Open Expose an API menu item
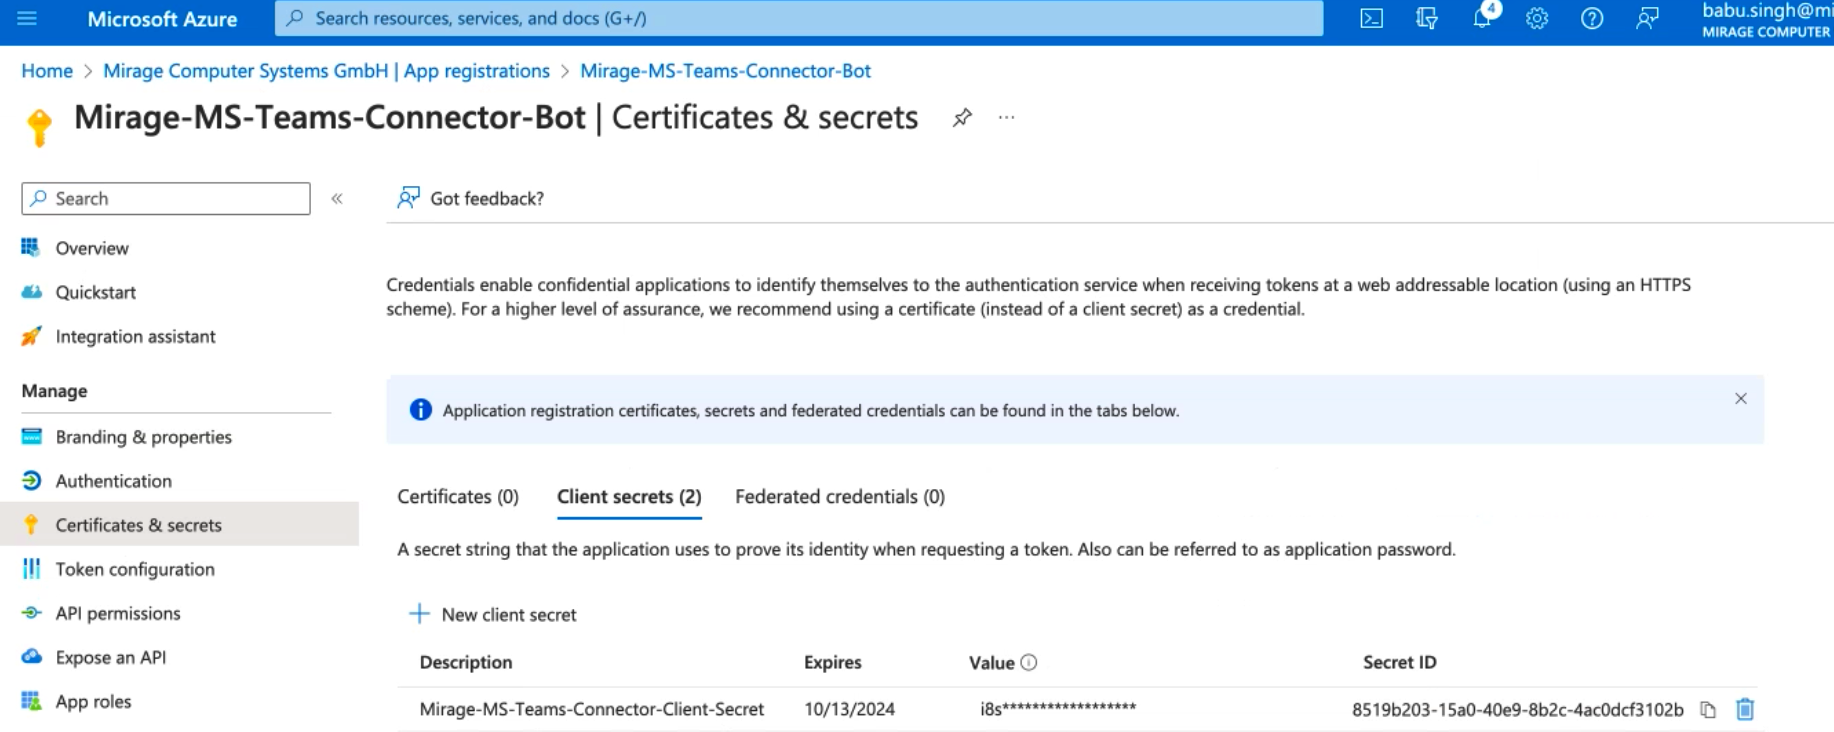 [111, 657]
